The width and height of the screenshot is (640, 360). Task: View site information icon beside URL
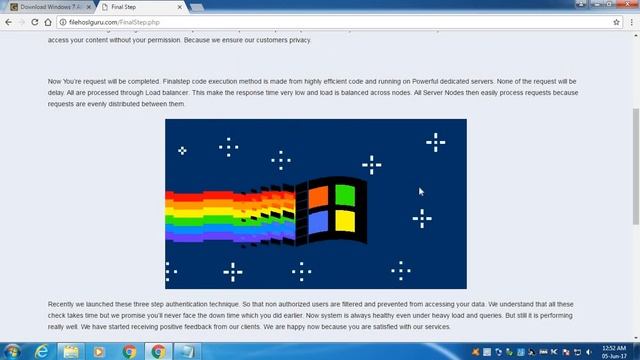pyautogui.click(x=63, y=22)
